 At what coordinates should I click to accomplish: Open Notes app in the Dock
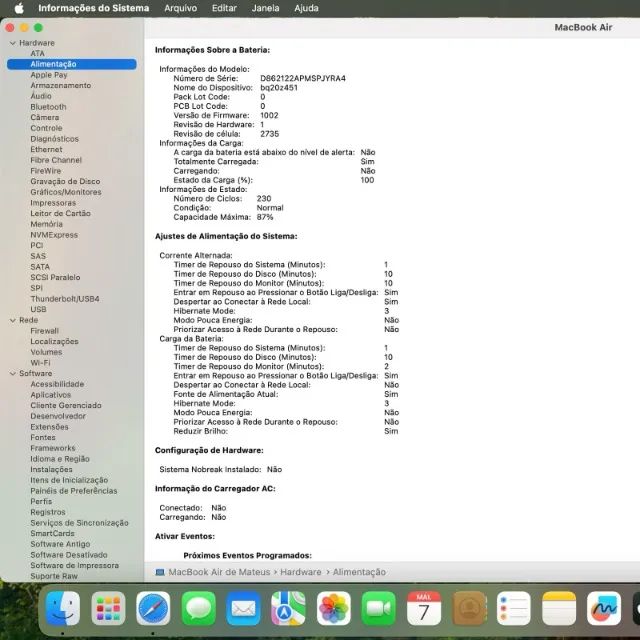coord(559,608)
